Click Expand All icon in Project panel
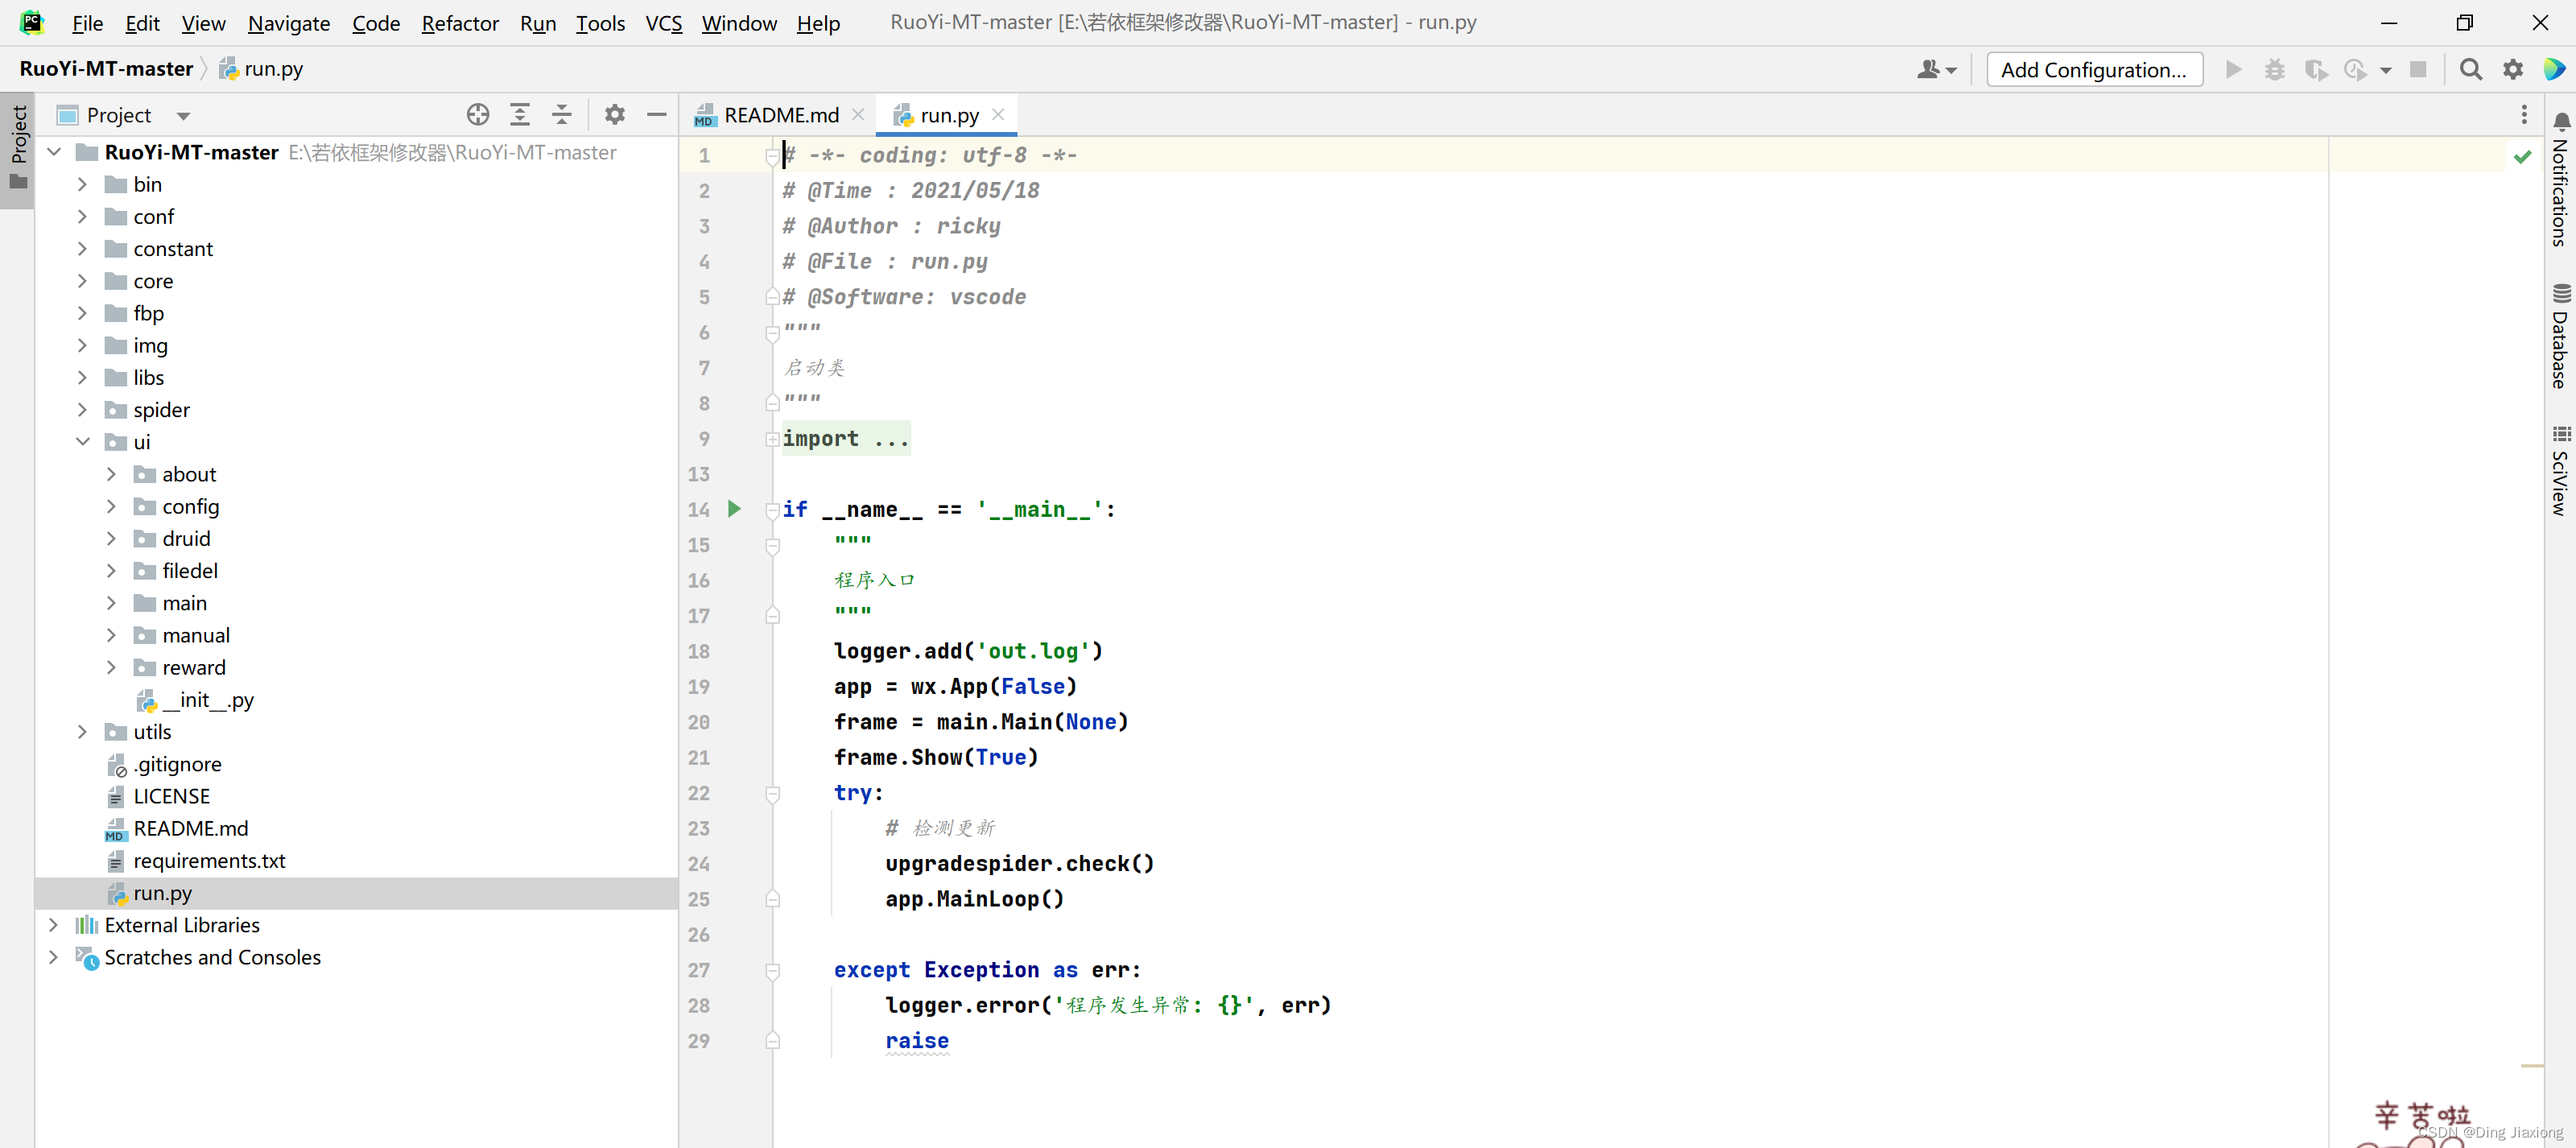 point(520,115)
